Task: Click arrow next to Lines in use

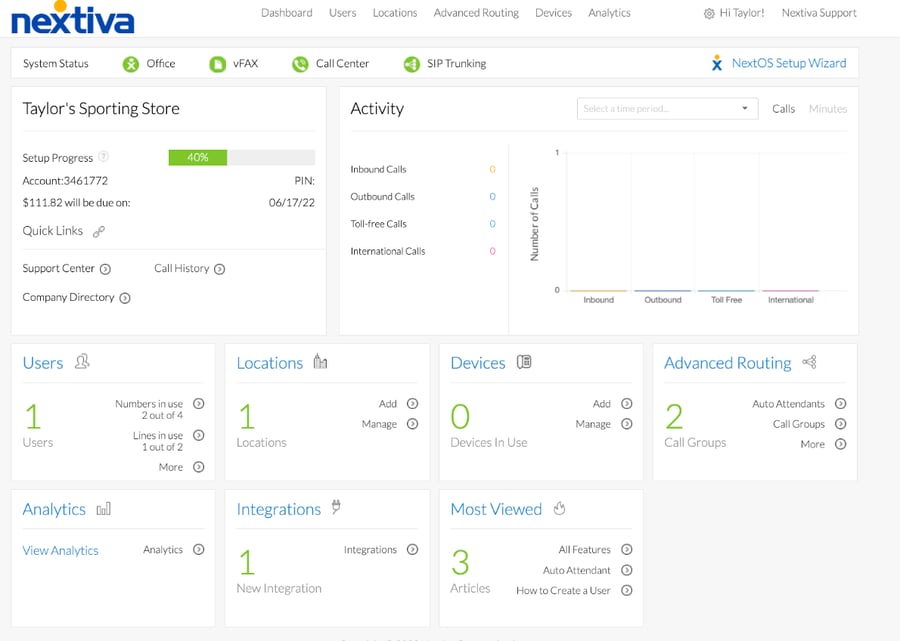Action: click(199, 435)
